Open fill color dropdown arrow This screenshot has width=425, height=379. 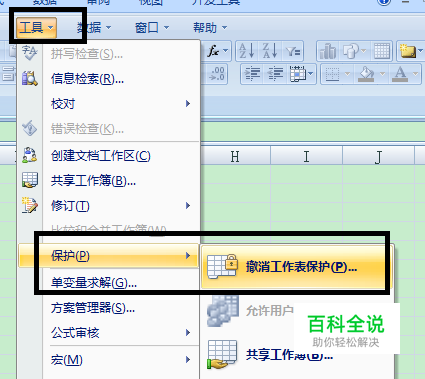(382, 74)
